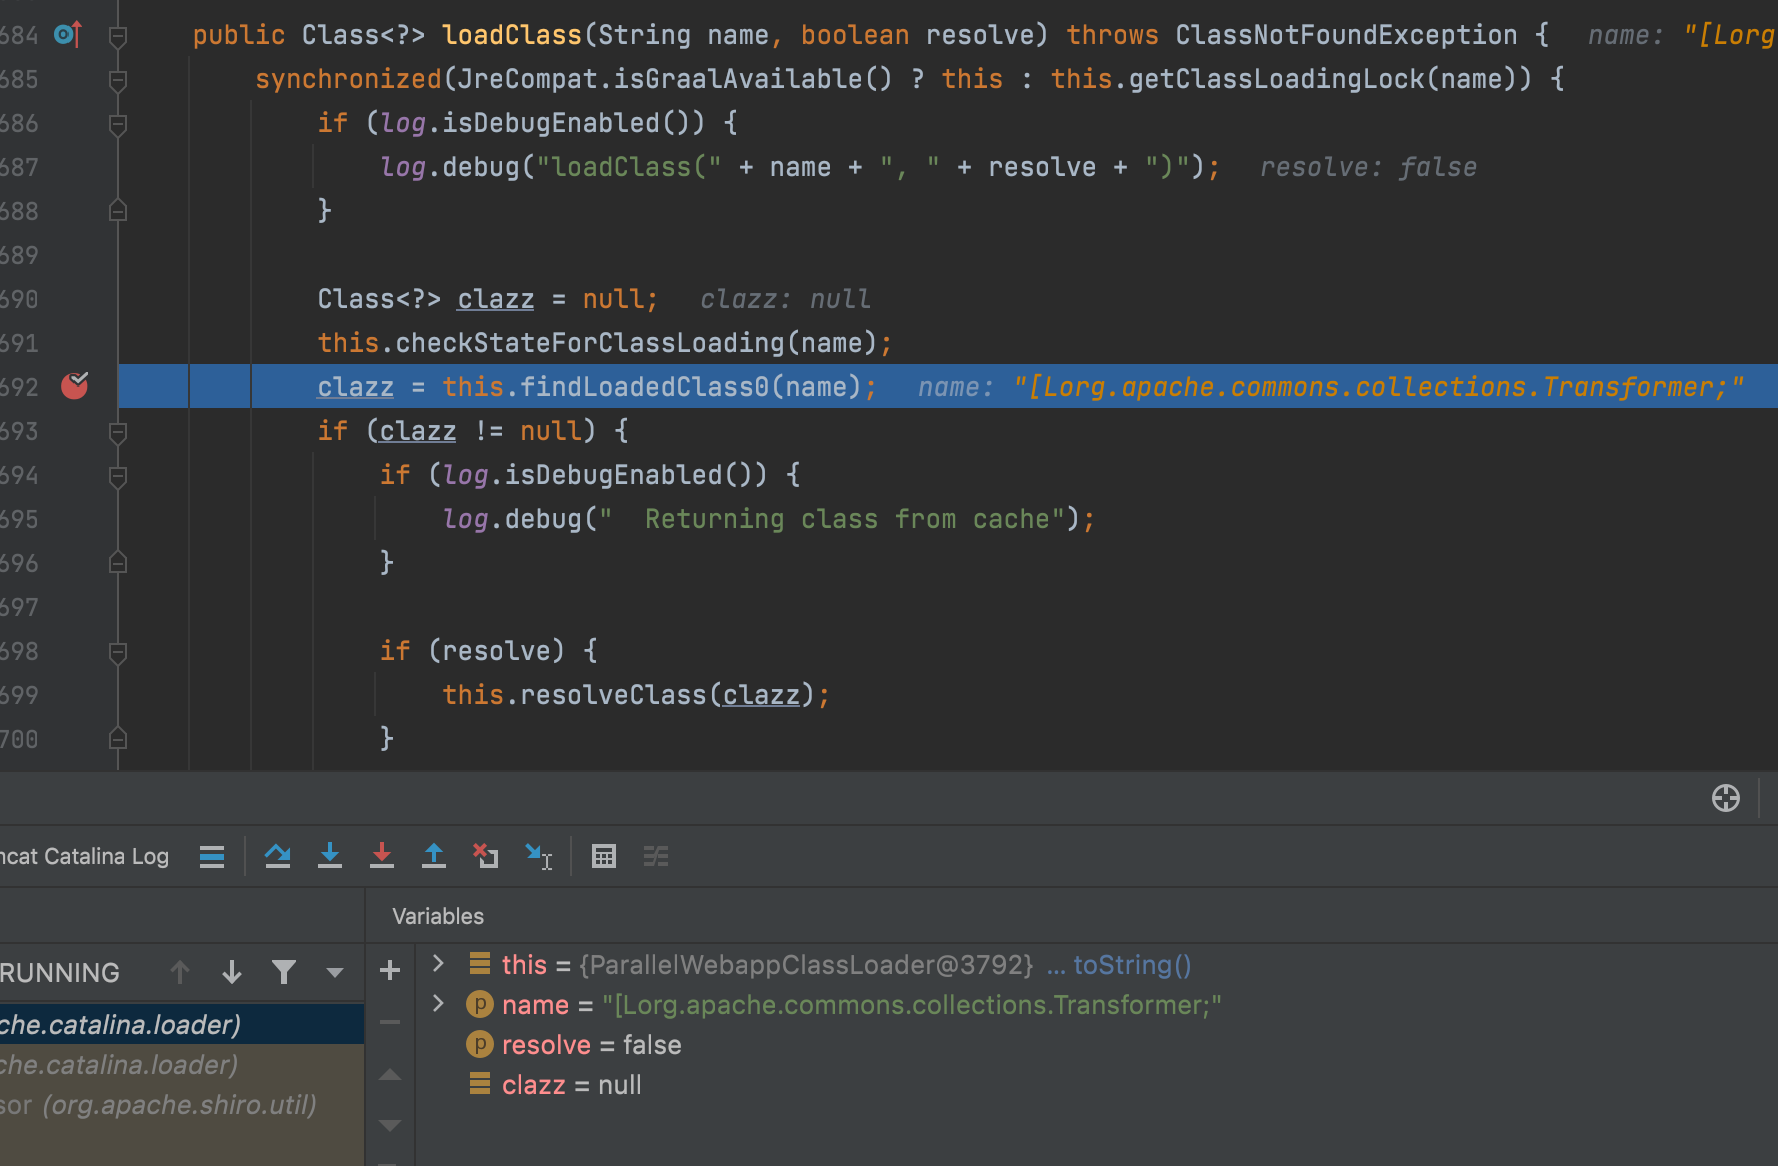Add a new watch with plus icon
Viewport: 1778px width, 1166px height.
(390, 970)
